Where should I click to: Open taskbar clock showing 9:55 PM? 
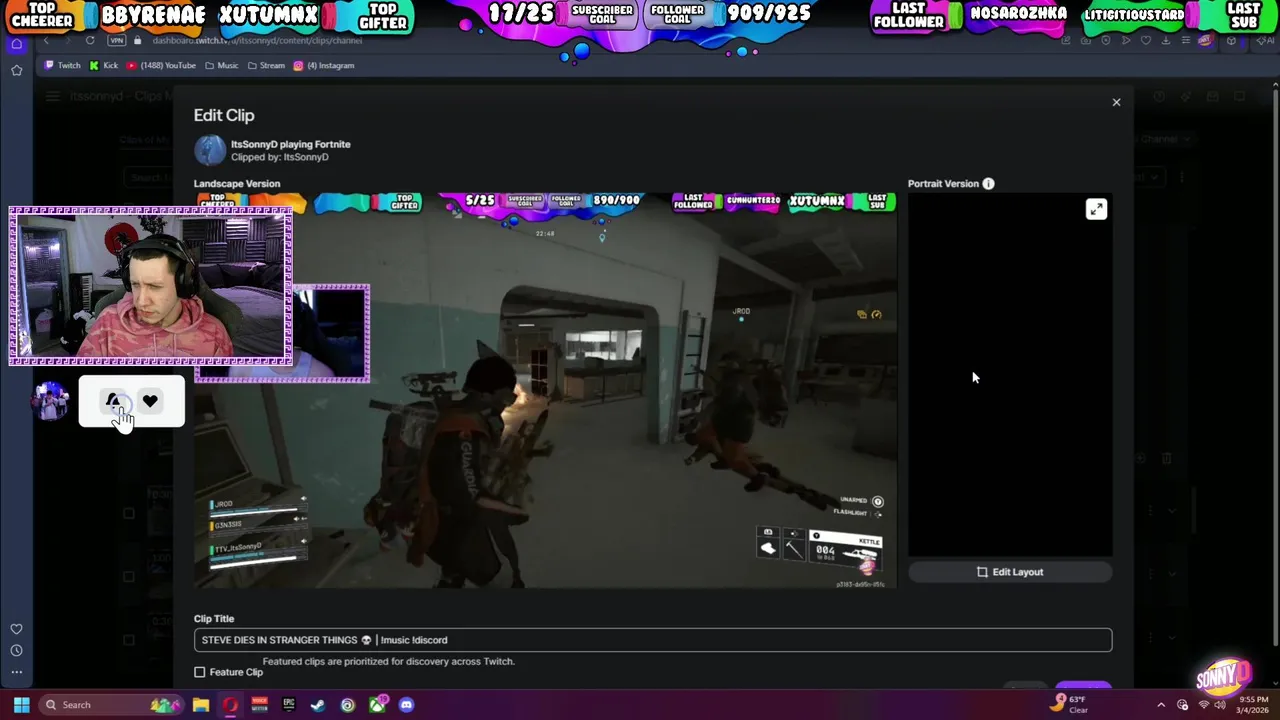[1239, 704]
